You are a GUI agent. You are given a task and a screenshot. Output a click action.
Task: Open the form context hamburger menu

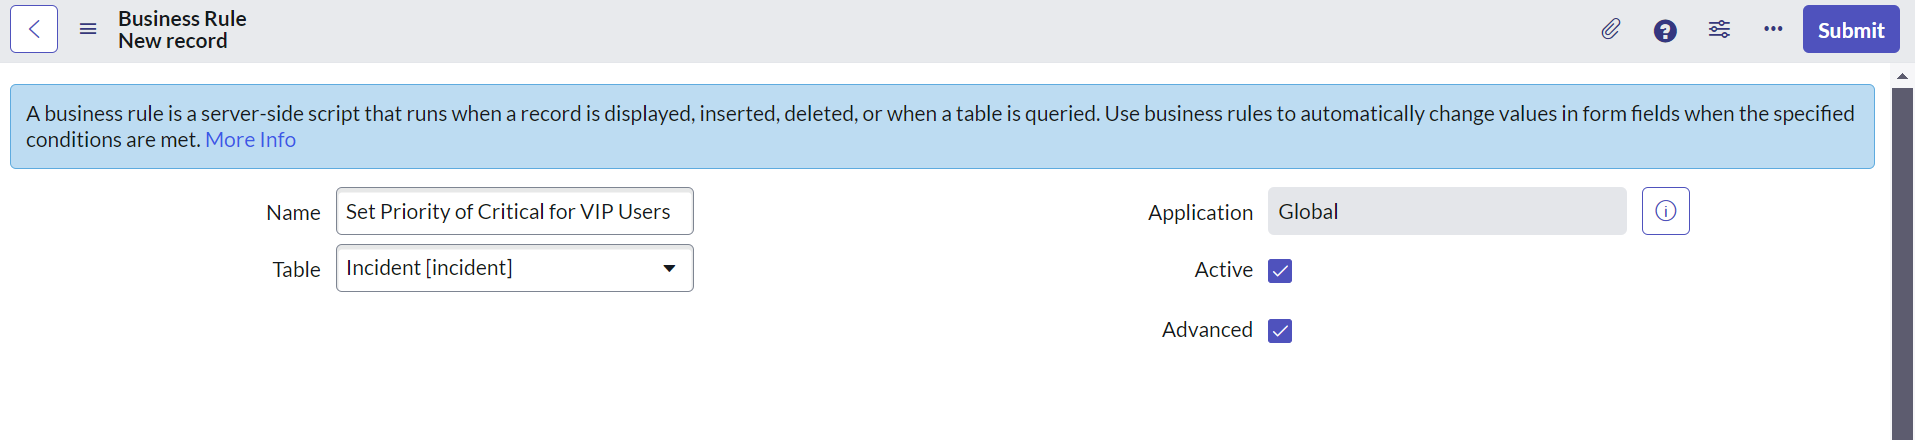pyautogui.click(x=88, y=29)
